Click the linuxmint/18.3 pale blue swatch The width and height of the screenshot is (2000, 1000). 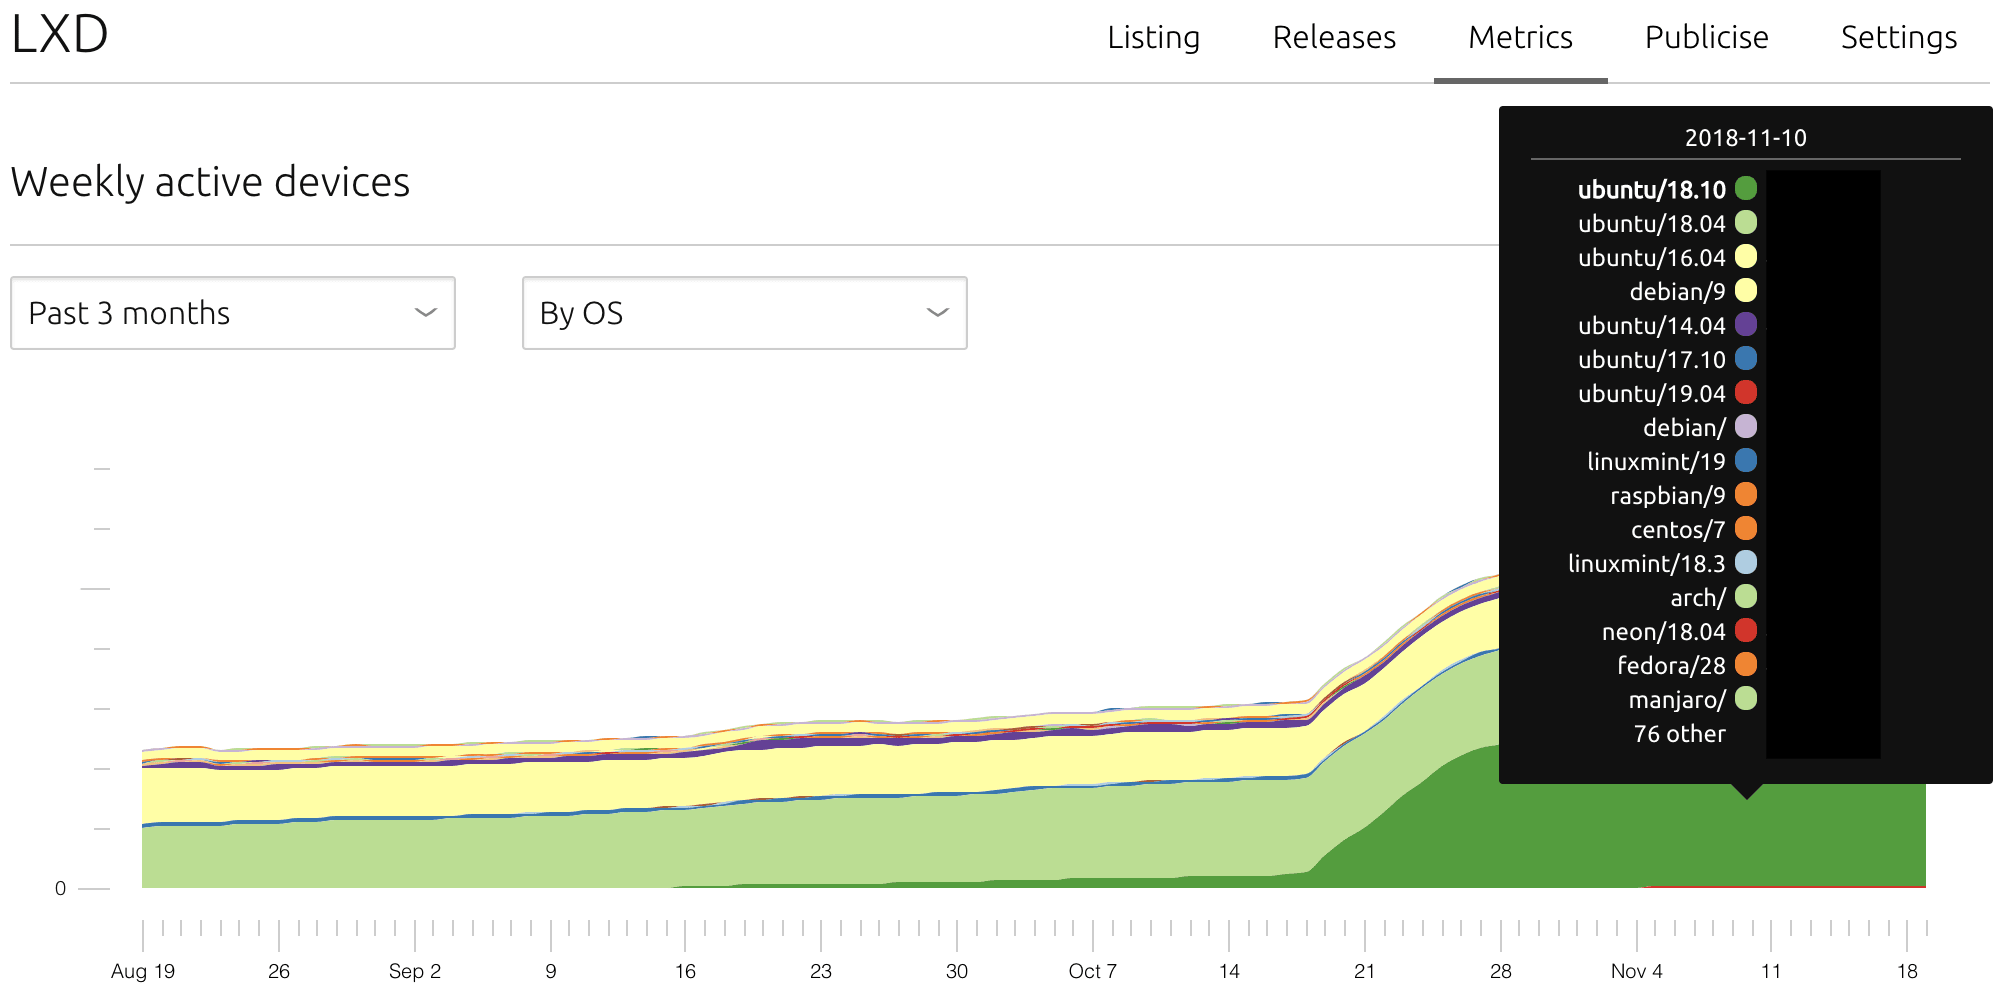pyautogui.click(x=1746, y=562)
